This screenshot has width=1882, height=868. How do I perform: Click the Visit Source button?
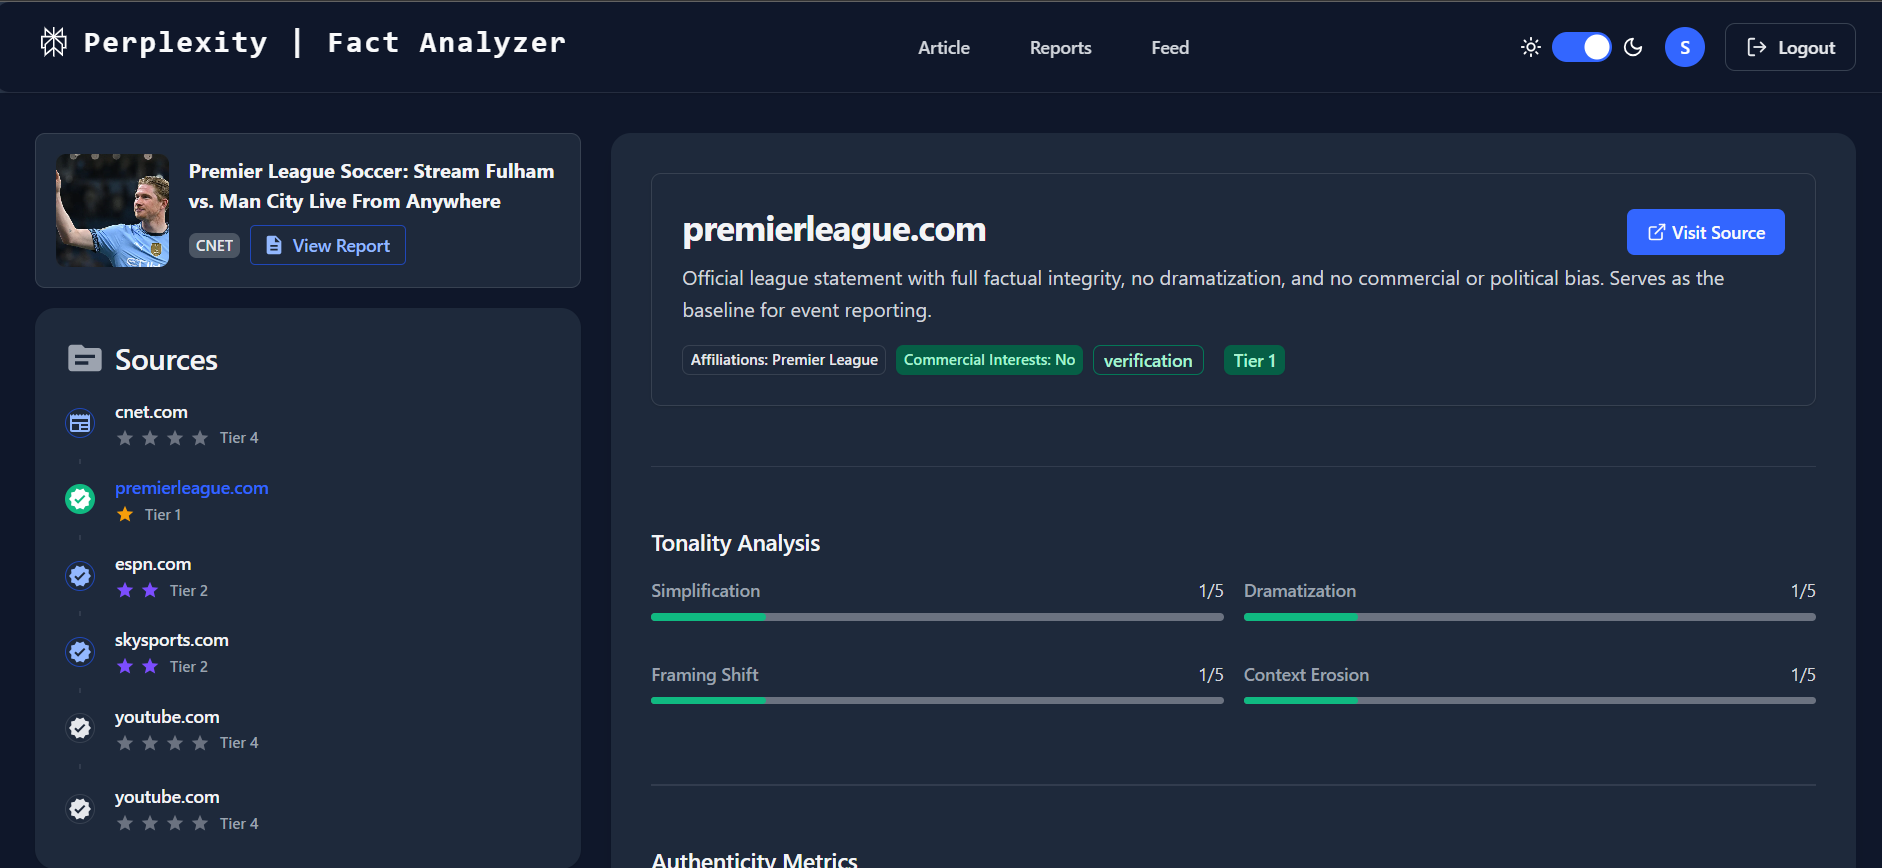pos(1705,232)
